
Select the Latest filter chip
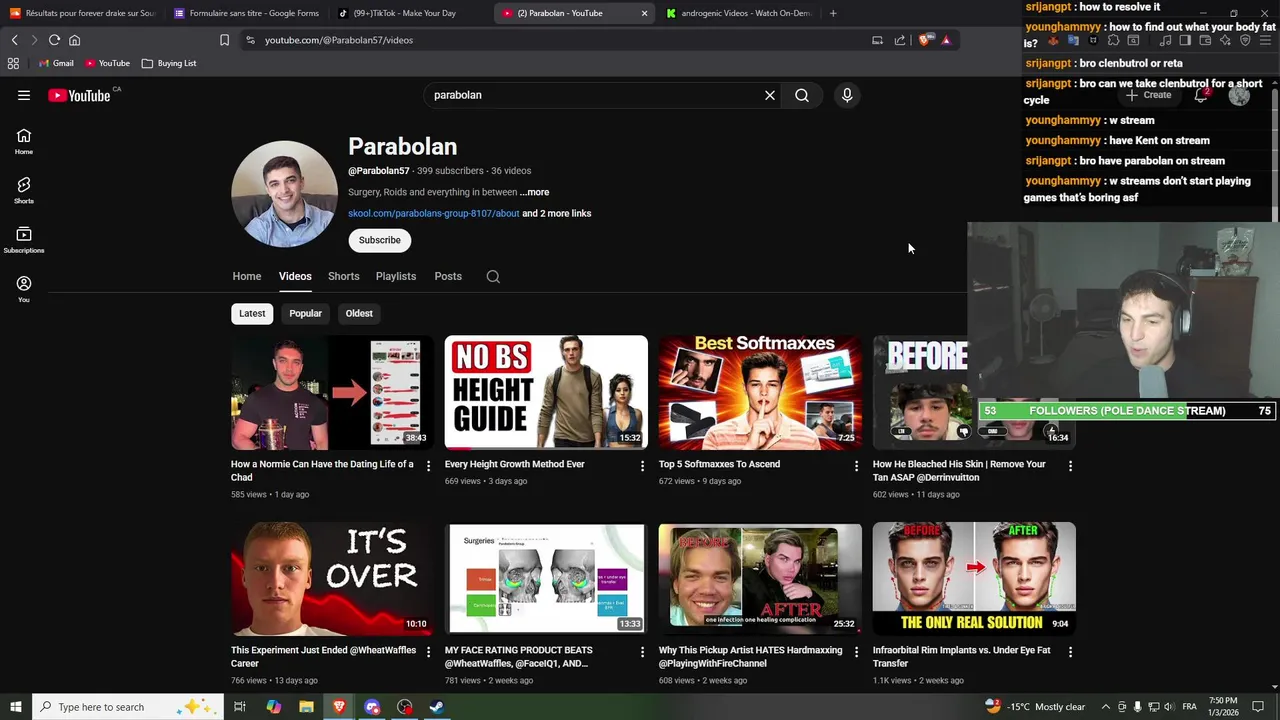coord(252,313)
